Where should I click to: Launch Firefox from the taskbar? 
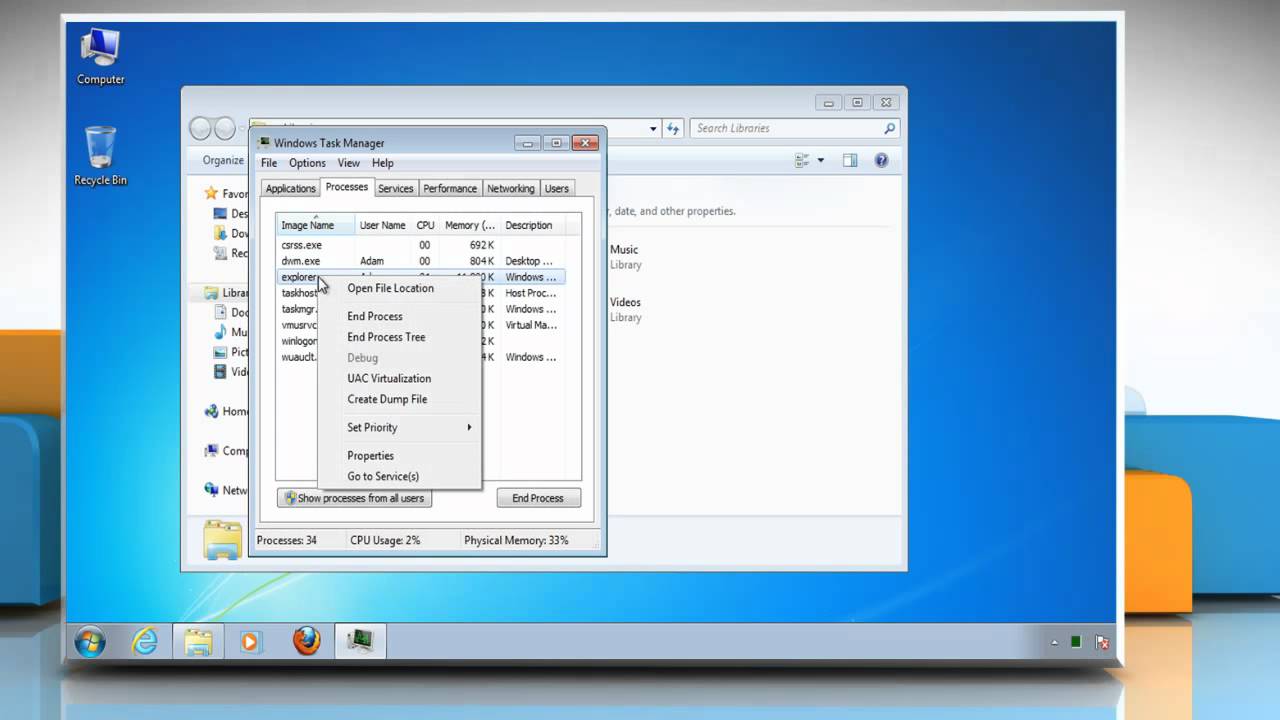coord(306,642)
